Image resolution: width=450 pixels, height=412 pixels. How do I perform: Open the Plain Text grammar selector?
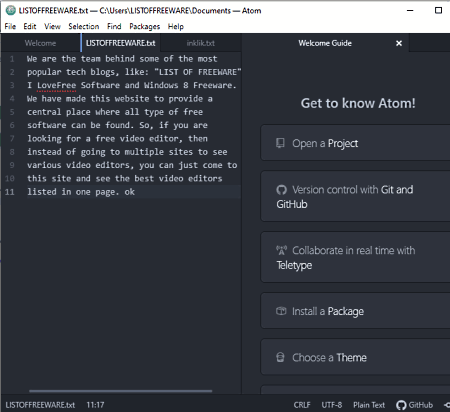pyautogui.click(x=369, y=405)
